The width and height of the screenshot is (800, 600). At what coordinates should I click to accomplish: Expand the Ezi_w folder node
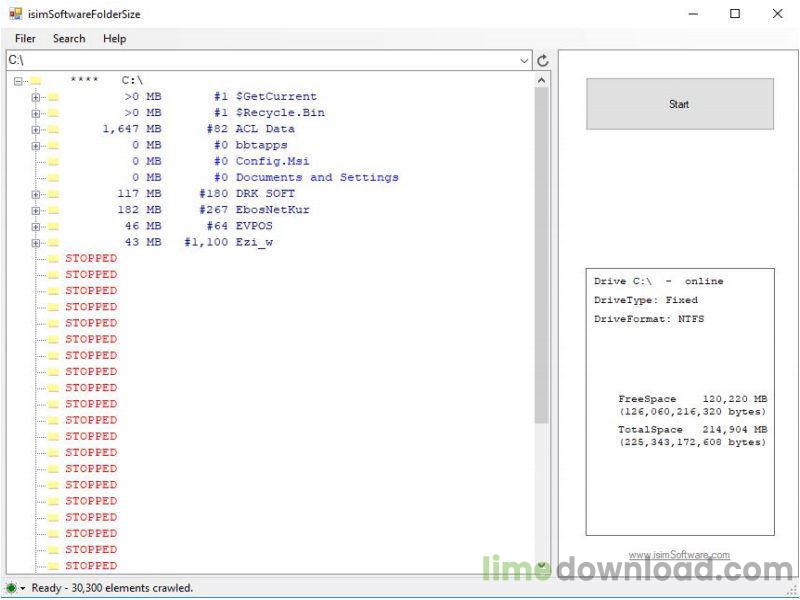[x=36, y=243]
